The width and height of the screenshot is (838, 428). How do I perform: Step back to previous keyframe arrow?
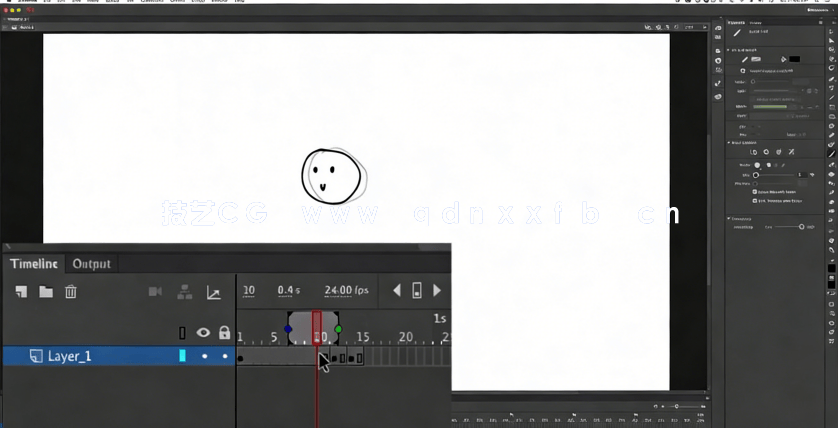pyautogui.click(x=397, y=290)
